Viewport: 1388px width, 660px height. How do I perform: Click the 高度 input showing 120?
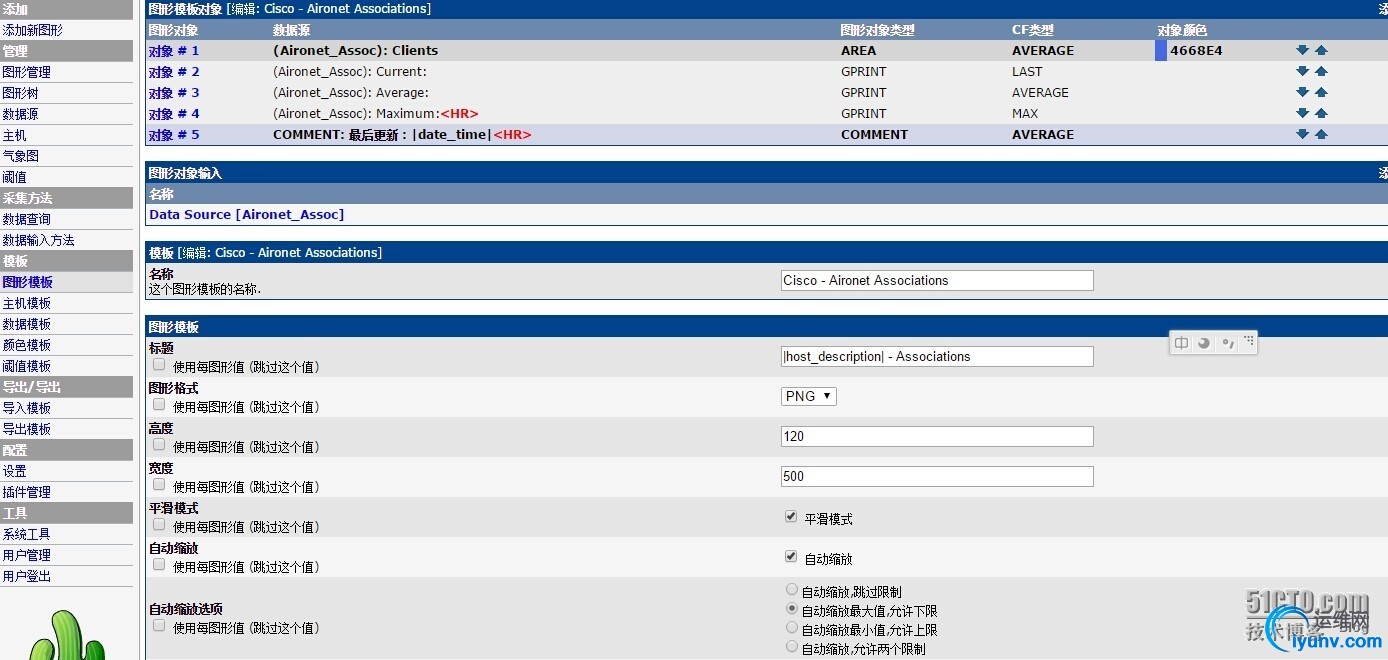point(937,436)
